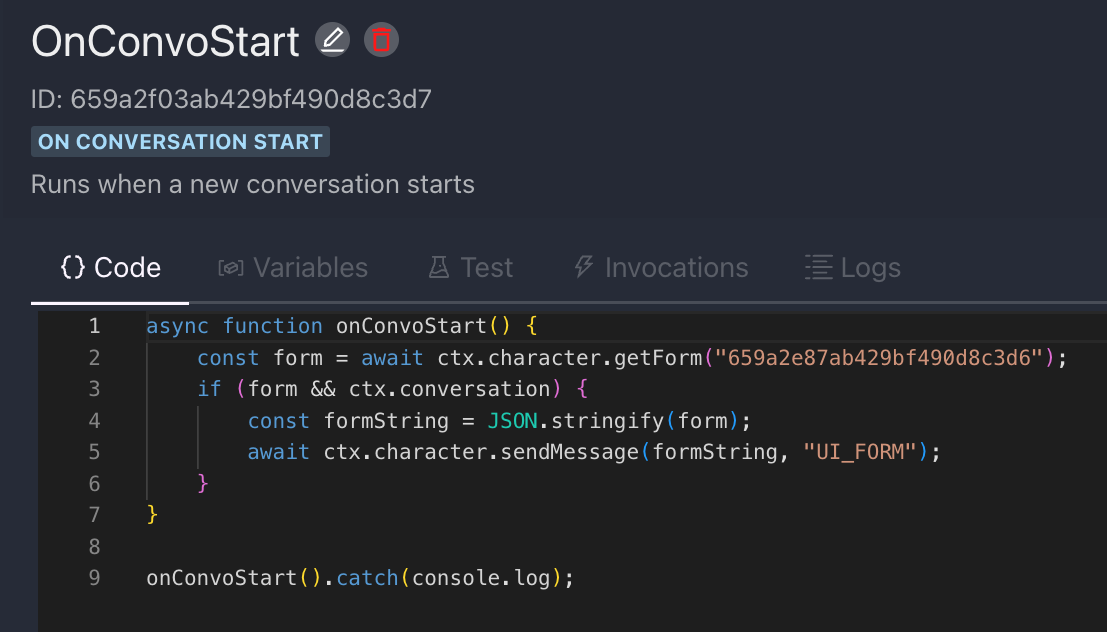Viewport: 1107px width, 632px height.
Task: Open the Invocations tab
Action: click(661, 268)
